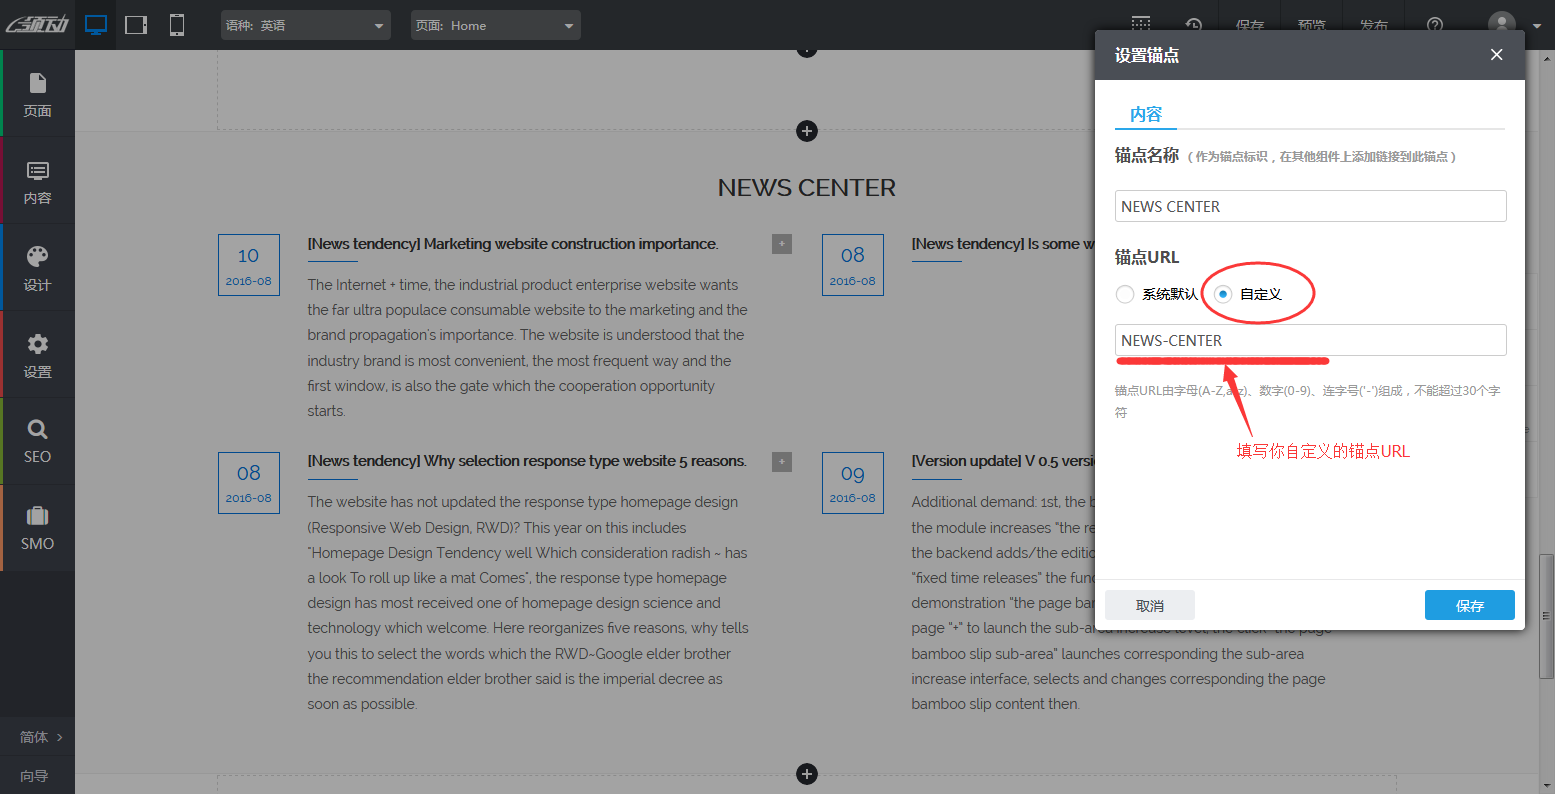The width and height of the screenshot is (1555, 794).
Task: Select the 系统默认 radio option
Action: 1125,294
